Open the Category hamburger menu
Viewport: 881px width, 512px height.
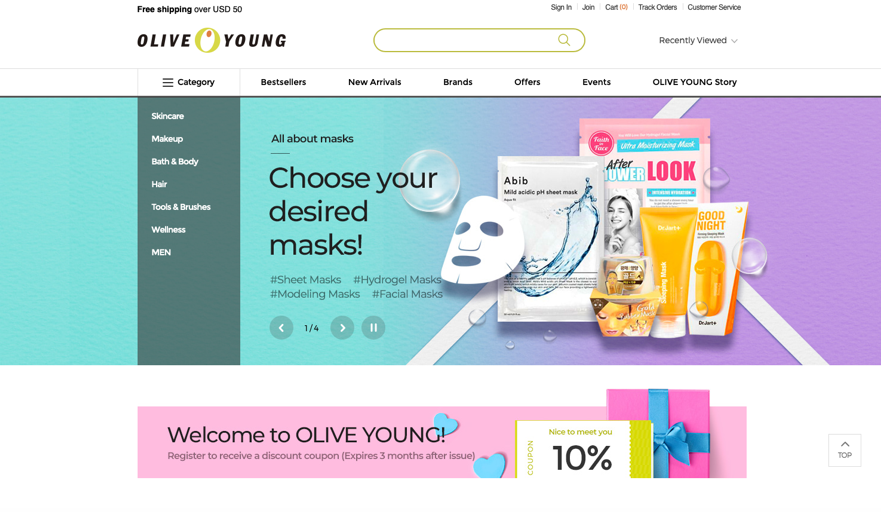[x=189, y=82]
